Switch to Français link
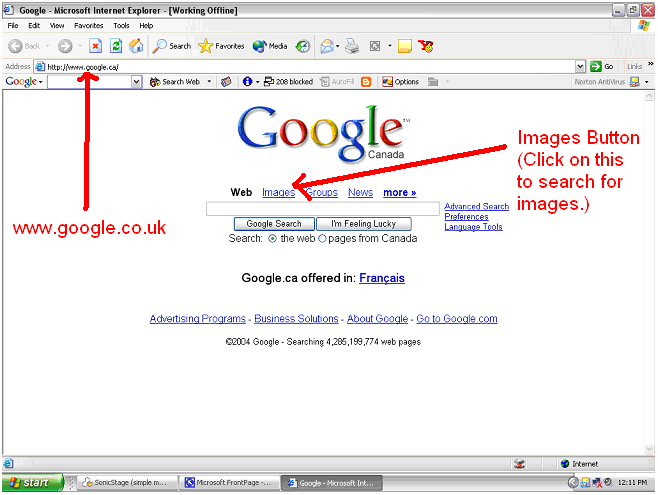This screenshot has height=495, width=658. click(x=382, y=278)
